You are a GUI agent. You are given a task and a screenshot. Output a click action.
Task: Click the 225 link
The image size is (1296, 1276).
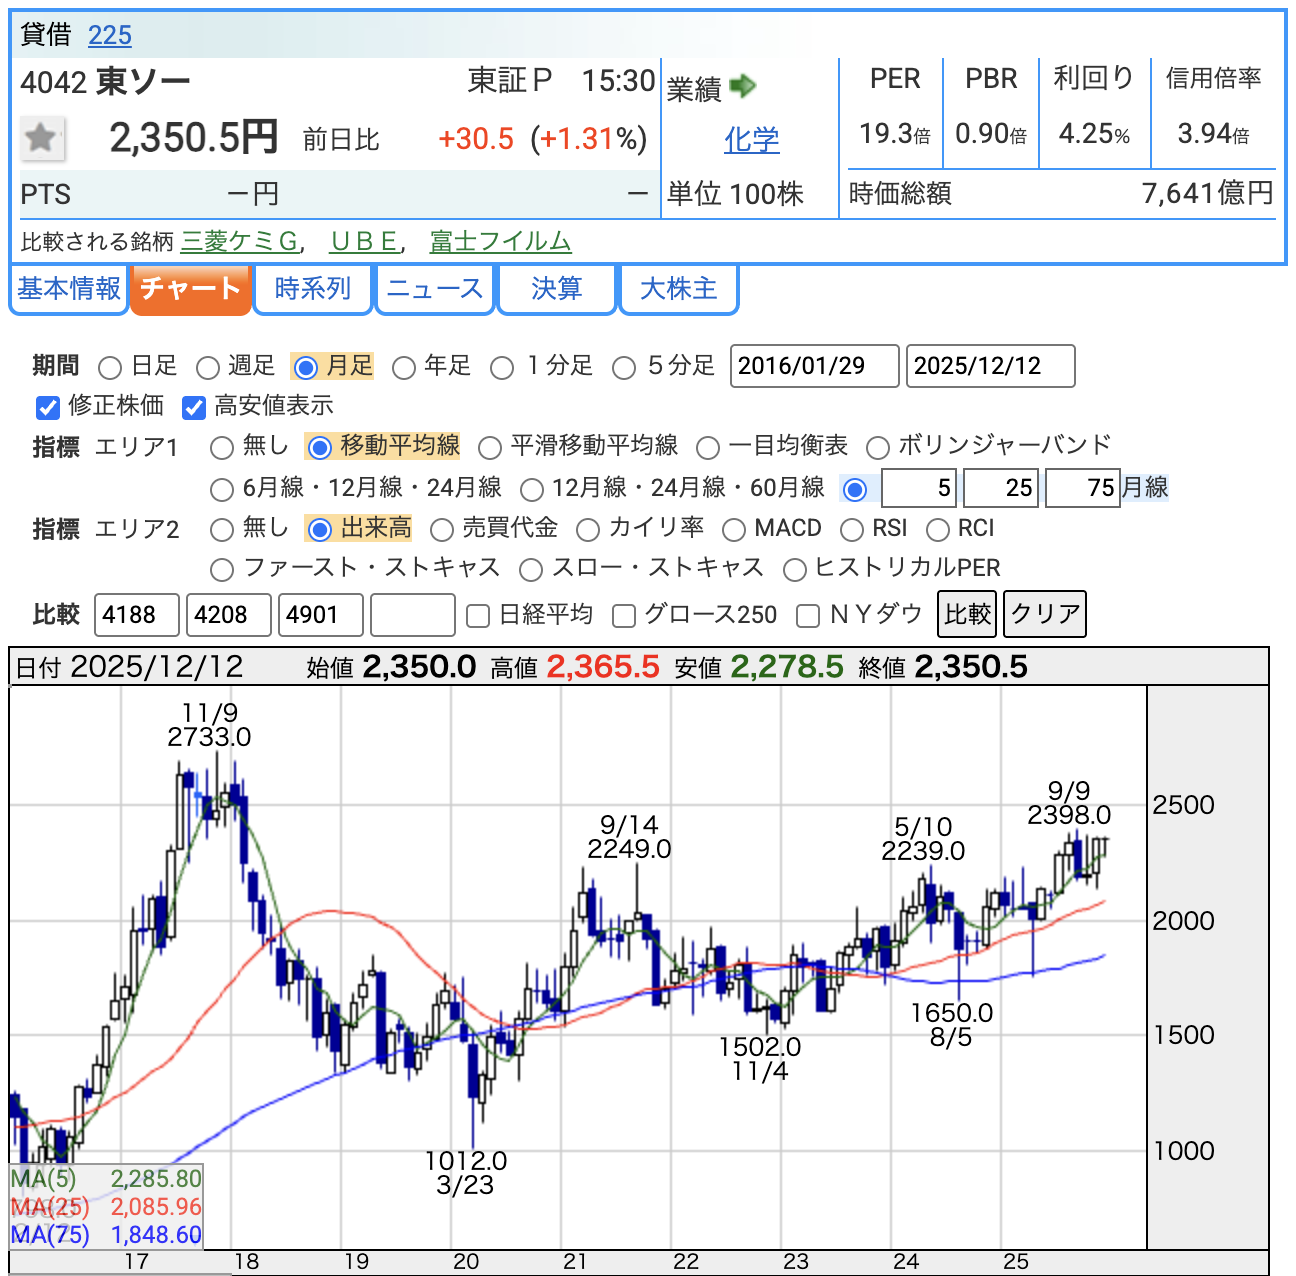[x=110, y=35]
